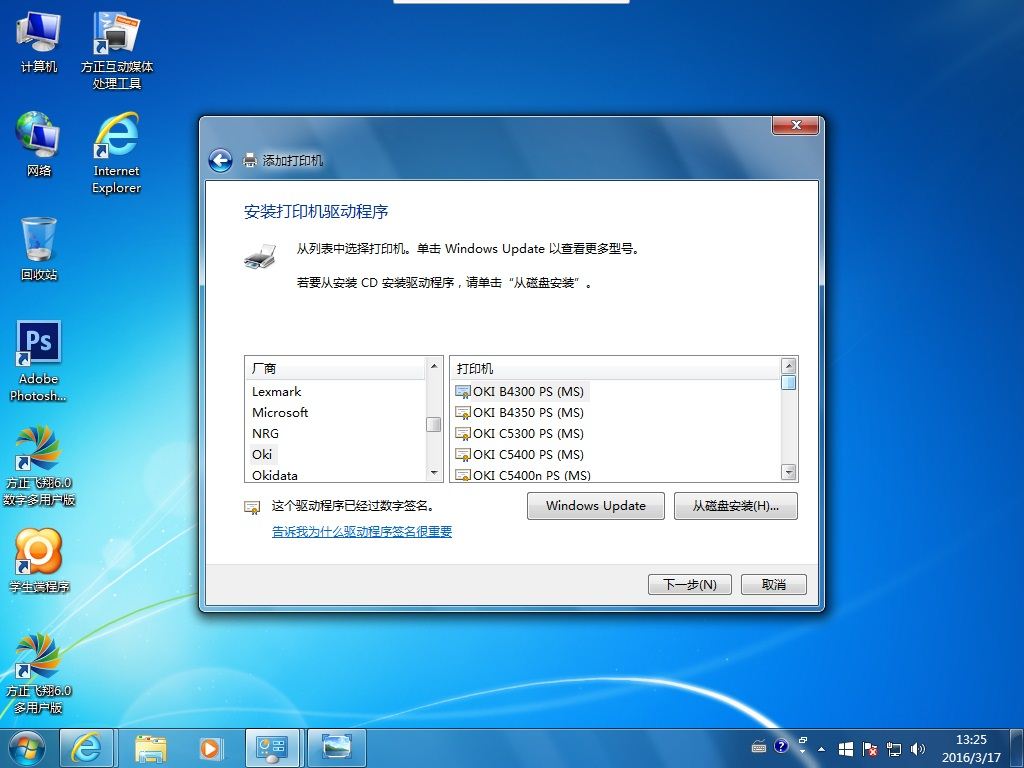Show hidden tray icons arrow

click(x=822, y=749)
